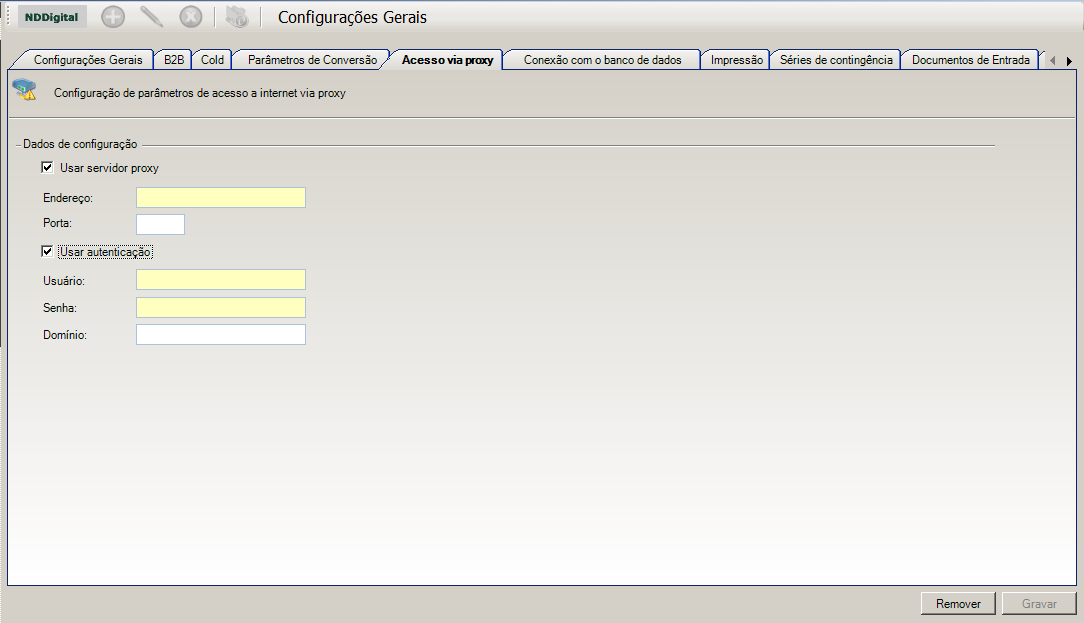Screen dimensions: 1084x623
Task: Open the Séries de contingência tab
Action: pyautogui.click(x=836, y=60)
